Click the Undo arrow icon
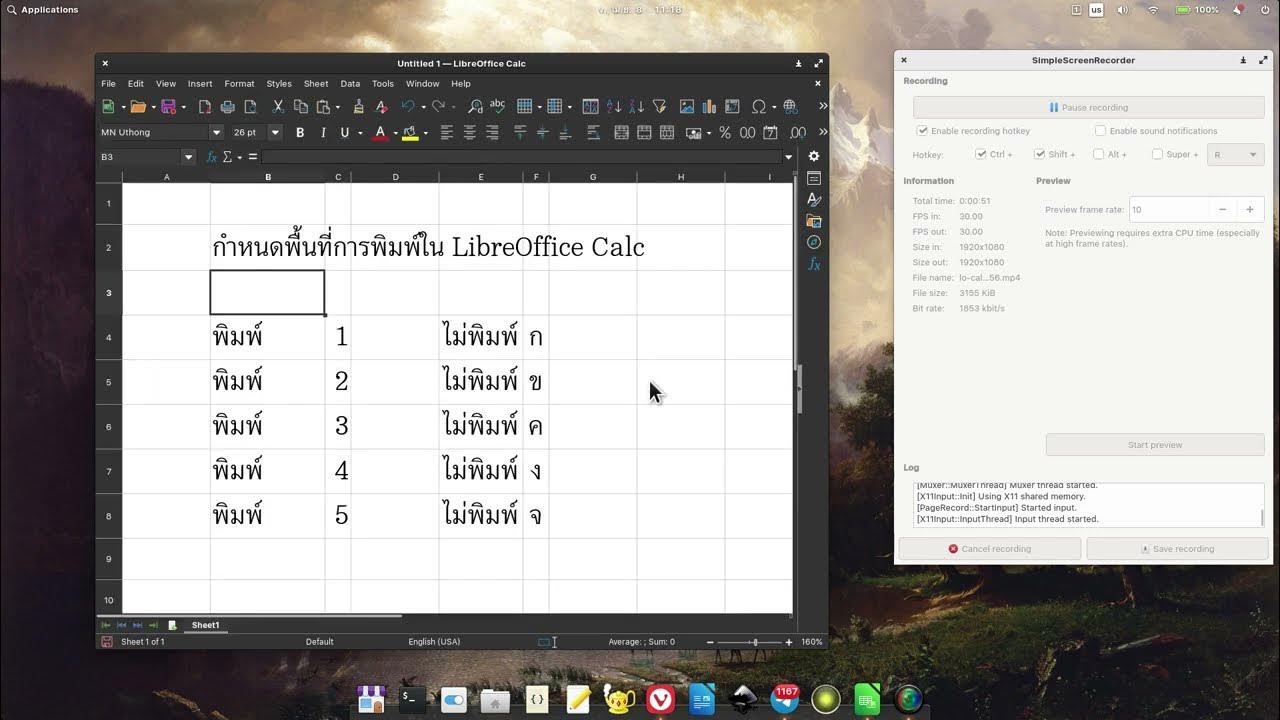 click(408, 106)
